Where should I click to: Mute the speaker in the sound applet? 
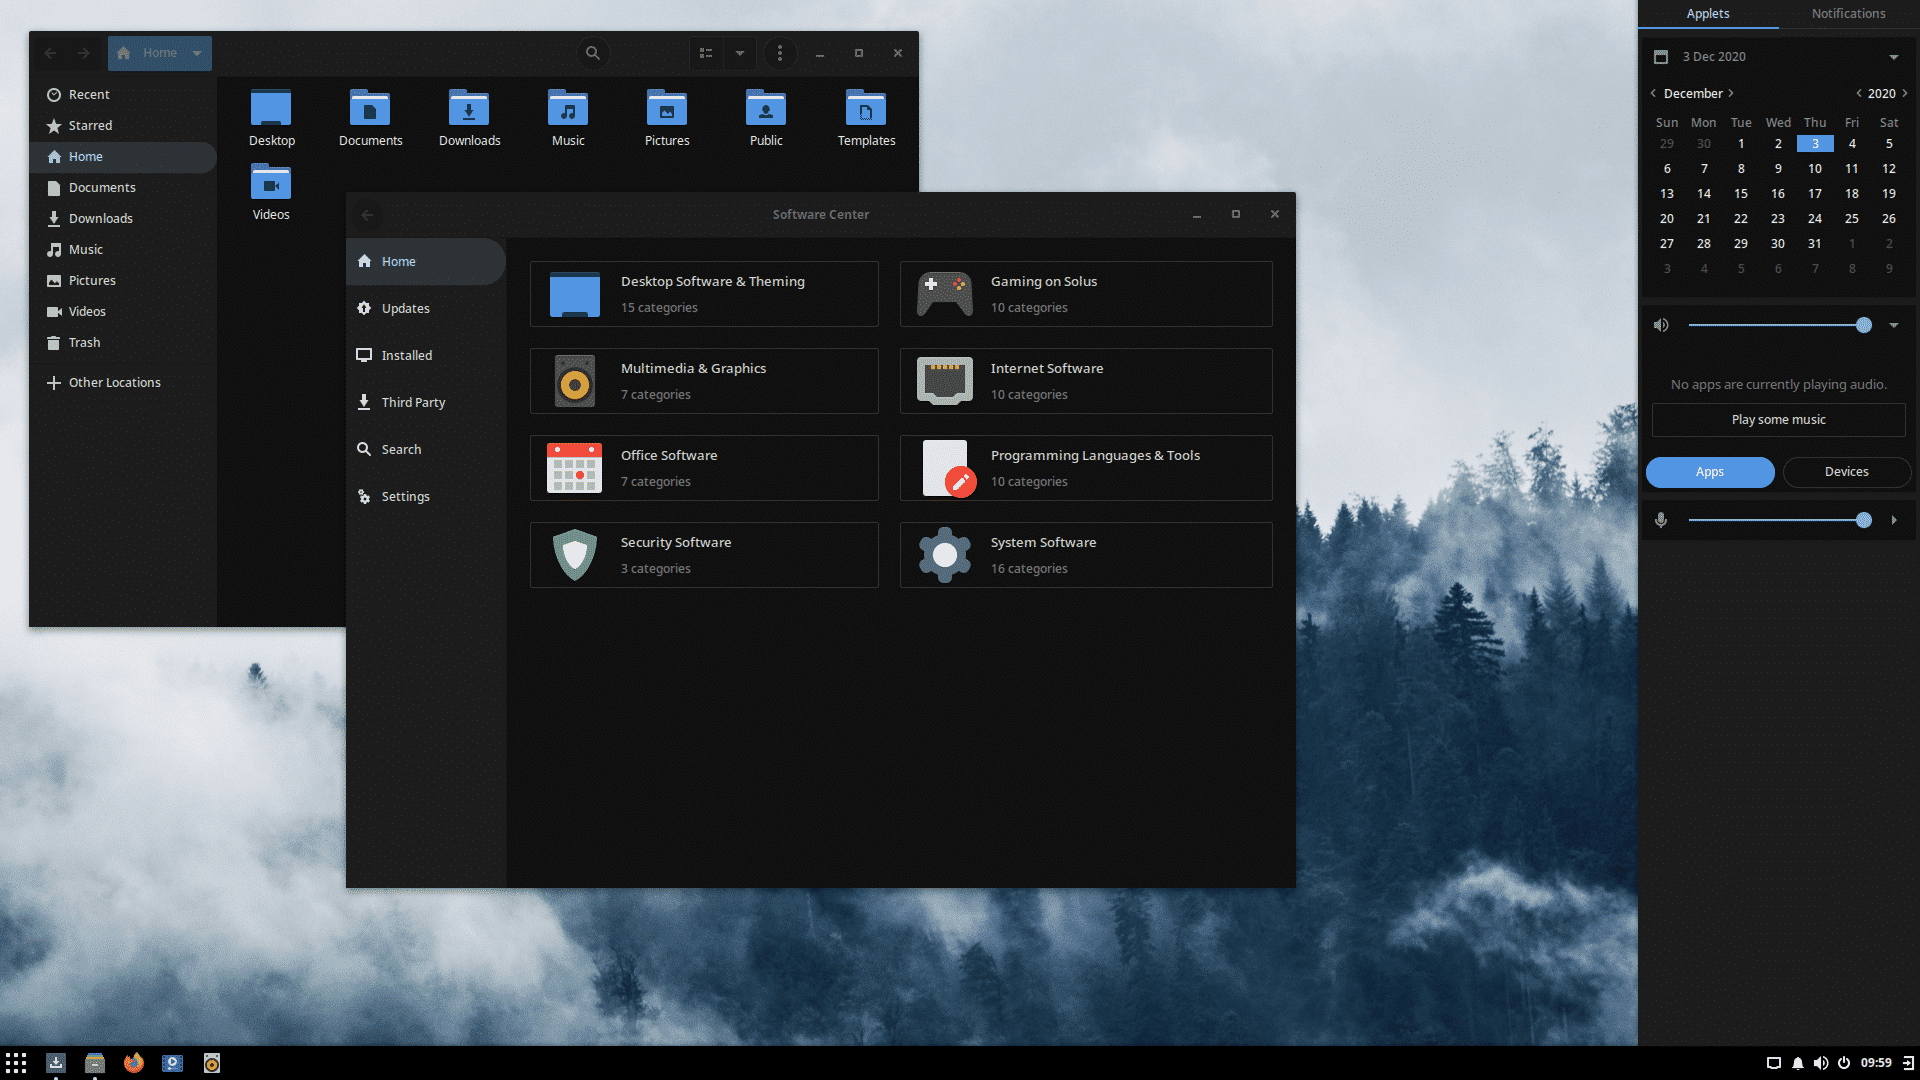pyautogui.click(x=1661, y=324)
